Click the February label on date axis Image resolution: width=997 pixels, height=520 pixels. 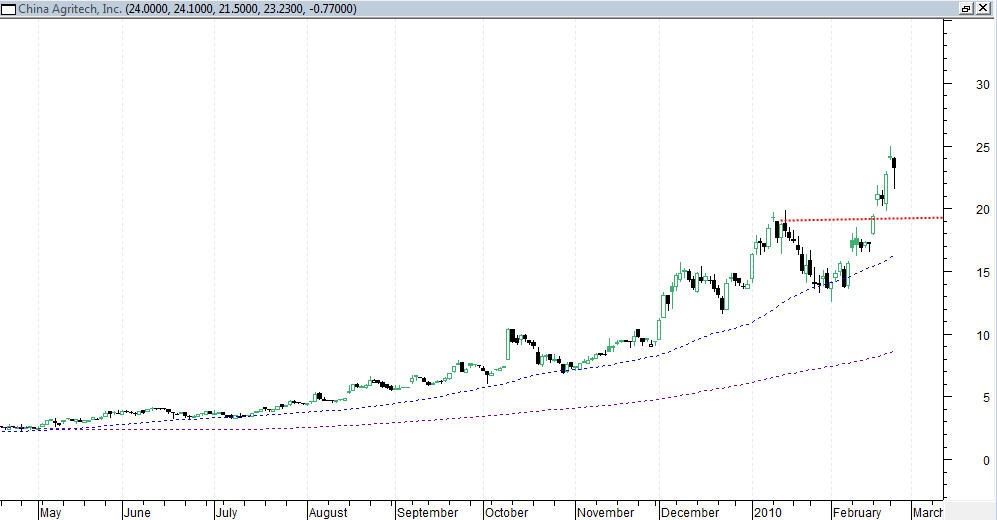(x=858, y=512)
